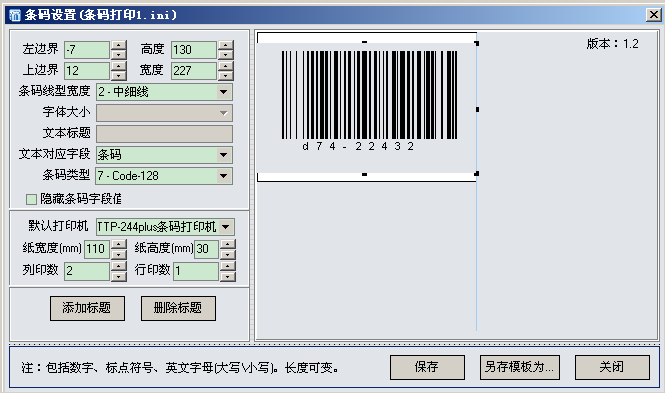This screenshot has width=665, height=393.
Task: Select the barcode image in preview
Action: click(x=369, y=95)
